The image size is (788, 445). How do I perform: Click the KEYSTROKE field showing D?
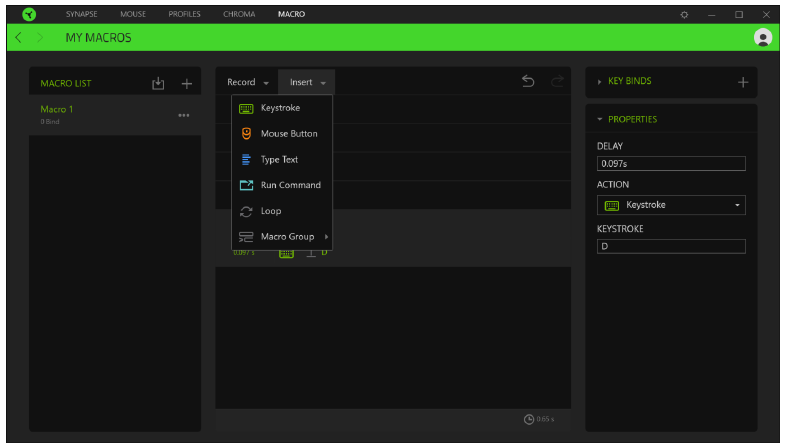click(x=671, y=246)
